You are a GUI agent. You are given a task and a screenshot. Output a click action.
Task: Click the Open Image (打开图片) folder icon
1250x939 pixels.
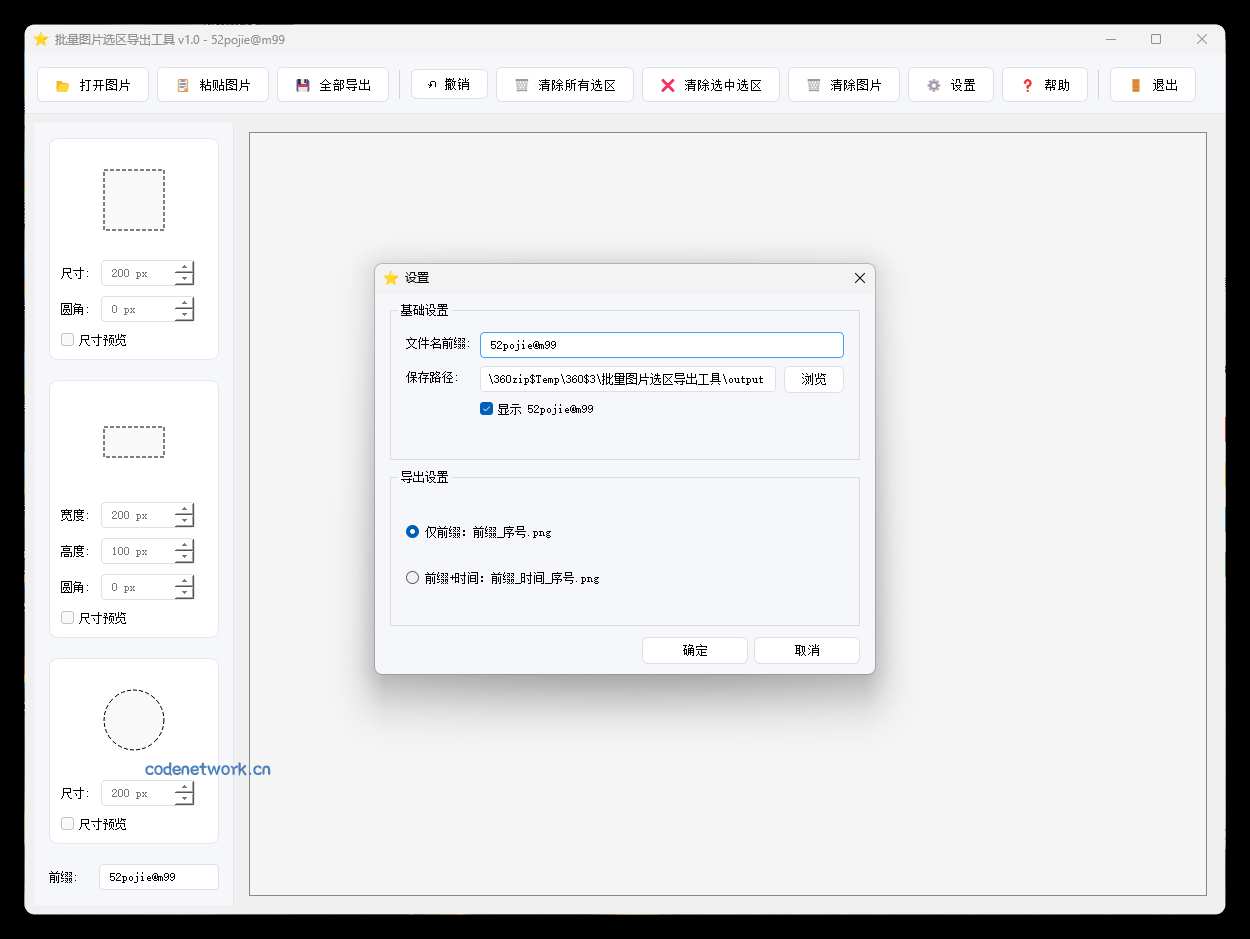[62, 86]
